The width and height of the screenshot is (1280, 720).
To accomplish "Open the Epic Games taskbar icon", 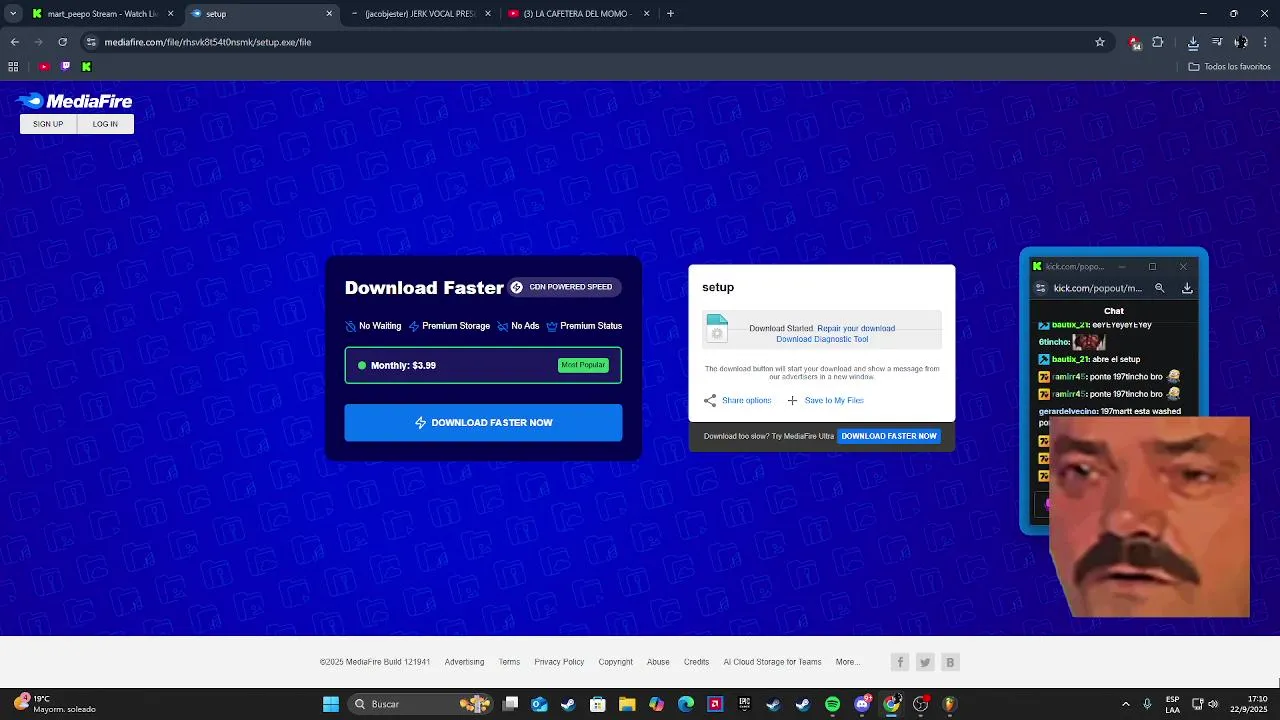I will pos(744,704).
